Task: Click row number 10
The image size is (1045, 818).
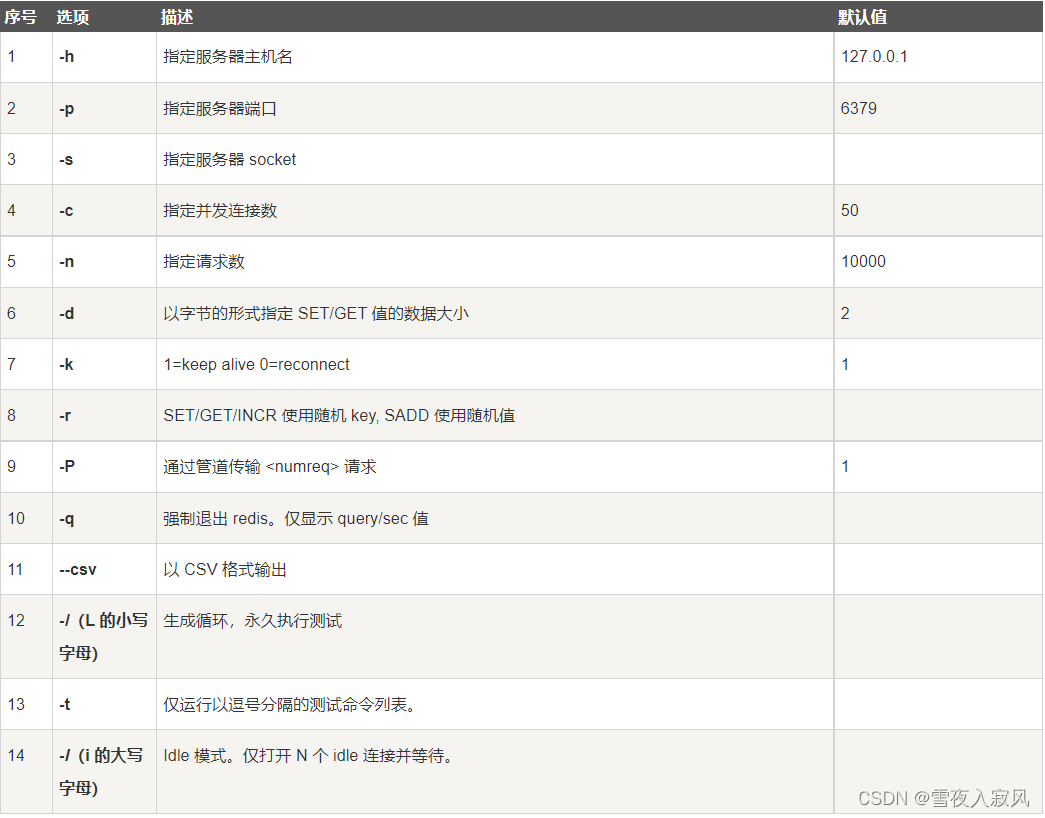Action: tap(16, 519)
